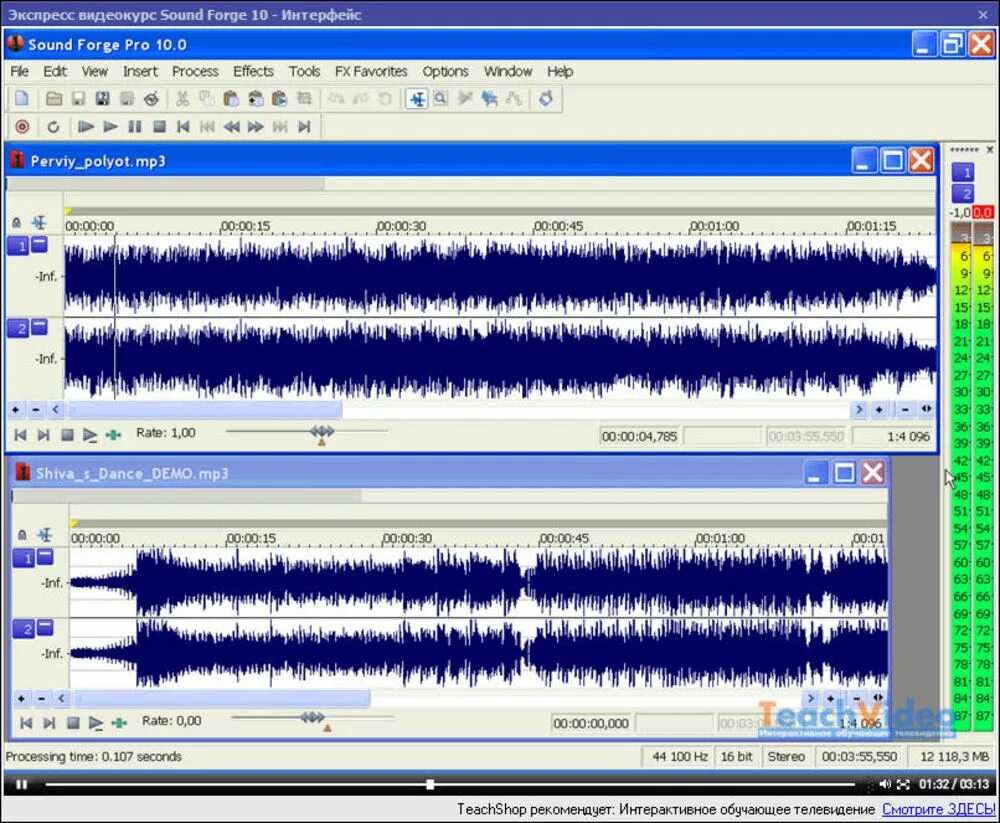
Task: Collapse channel 2 in Shiva_s_Dance window
Action: (45, 628)
